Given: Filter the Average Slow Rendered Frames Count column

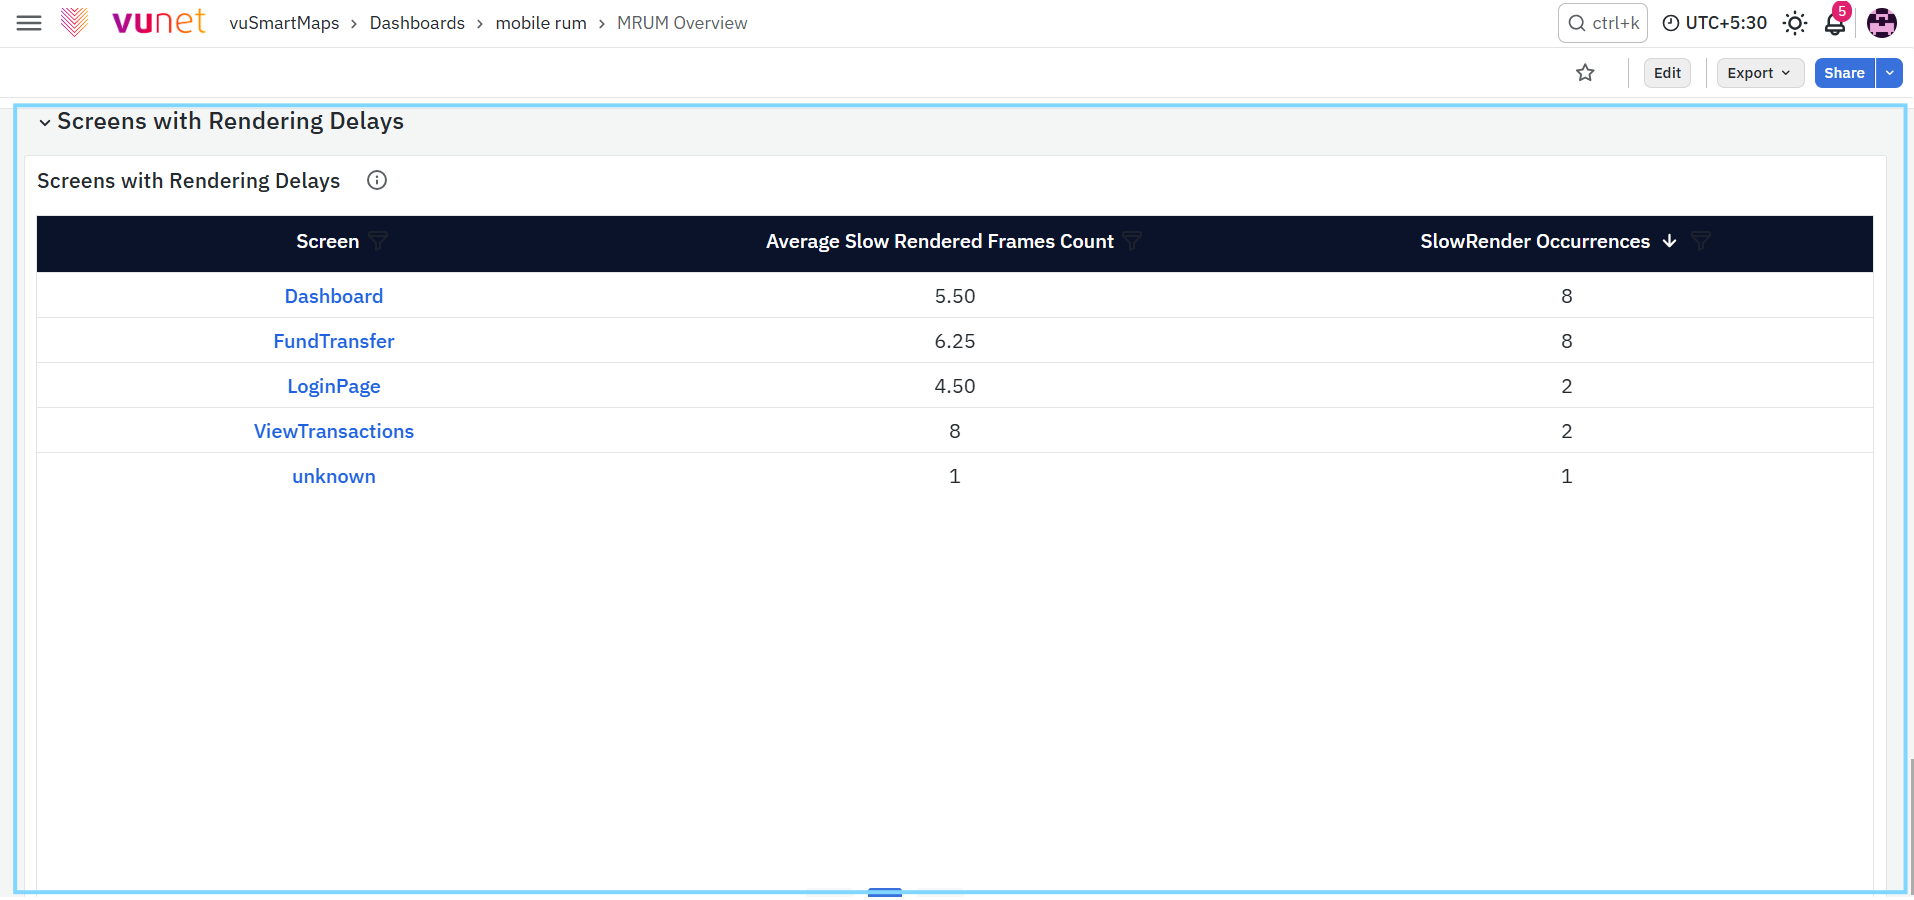Looking at the screenshot, I should click(x=1132, y=241).
